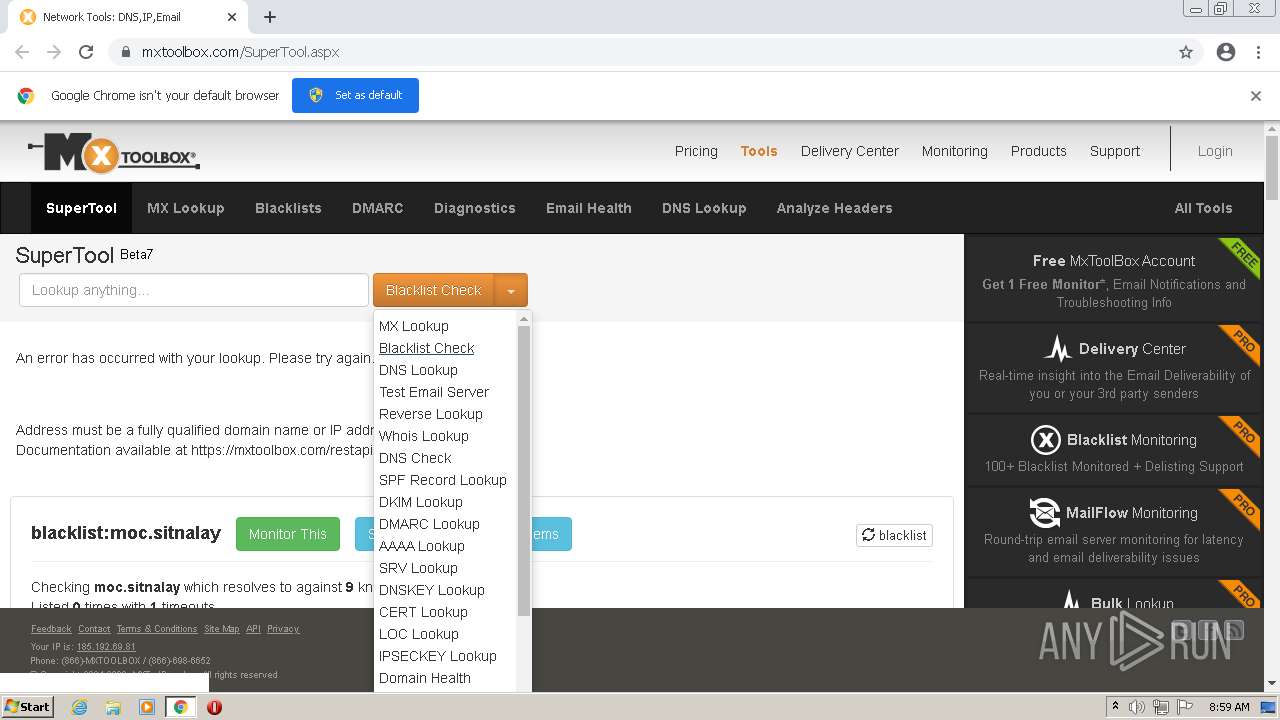Open the Diagnostics tab
1280x720 pixels.
tap(475, 208)
